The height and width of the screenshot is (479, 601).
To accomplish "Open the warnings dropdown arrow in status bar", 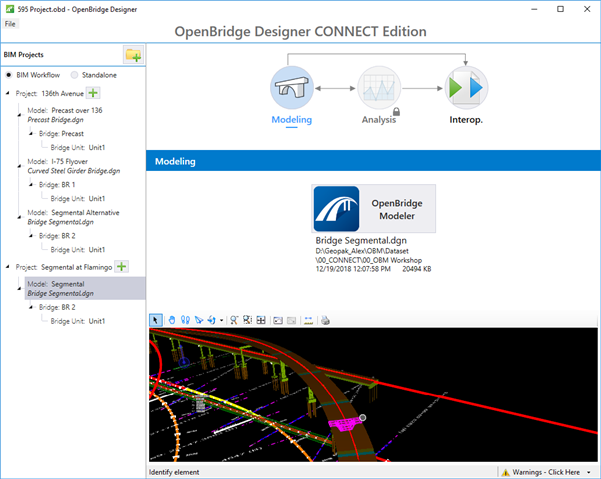I will click(x=589, y=472).
